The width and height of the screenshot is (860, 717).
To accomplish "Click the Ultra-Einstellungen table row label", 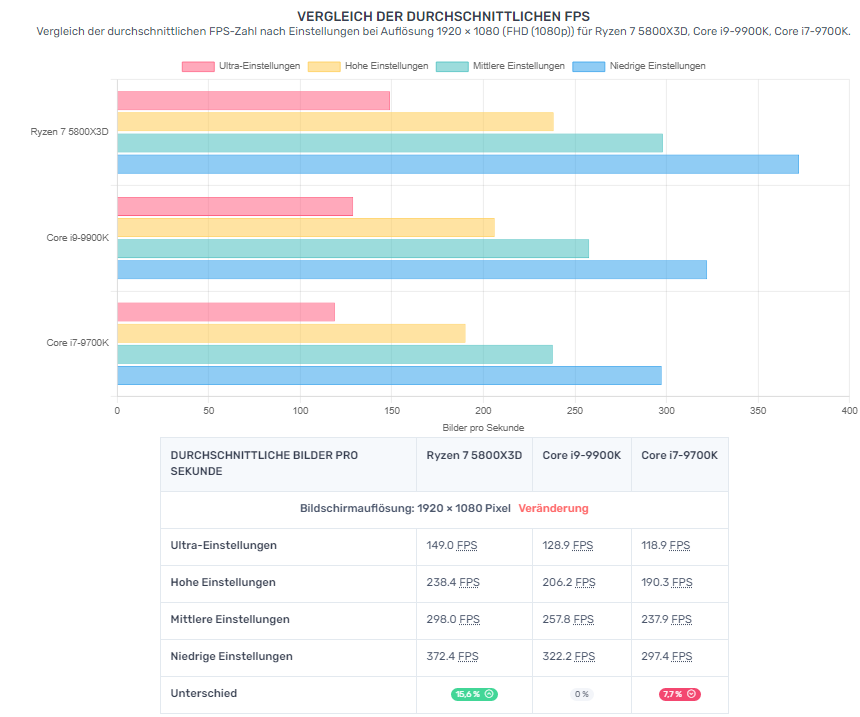I will (x=223, y=545).
